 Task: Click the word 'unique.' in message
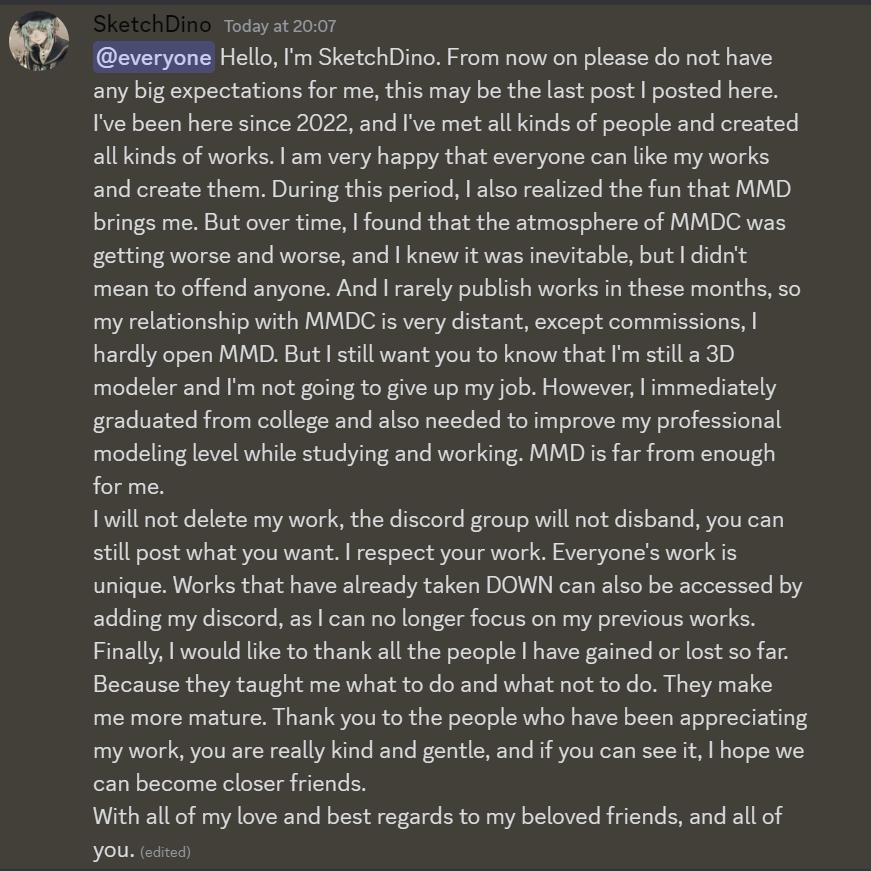(130, 585)
